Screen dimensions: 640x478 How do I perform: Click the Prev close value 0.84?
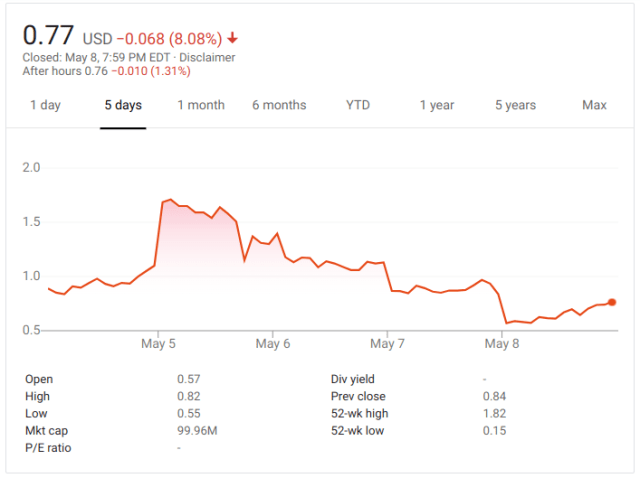click(494, 396)
